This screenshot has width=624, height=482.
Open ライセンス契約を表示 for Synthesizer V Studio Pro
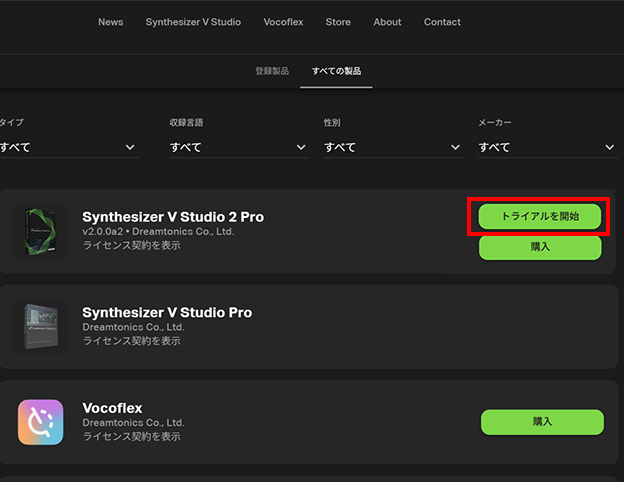click(x=131, y=341)
